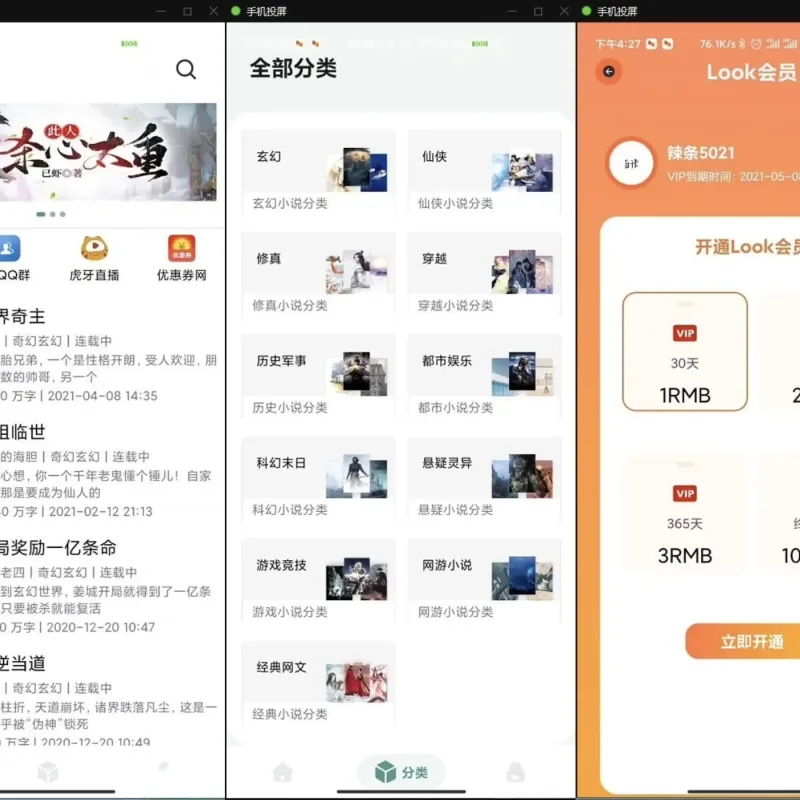Open novel titled 局奖励一亿条命

(x=58, y=548)
